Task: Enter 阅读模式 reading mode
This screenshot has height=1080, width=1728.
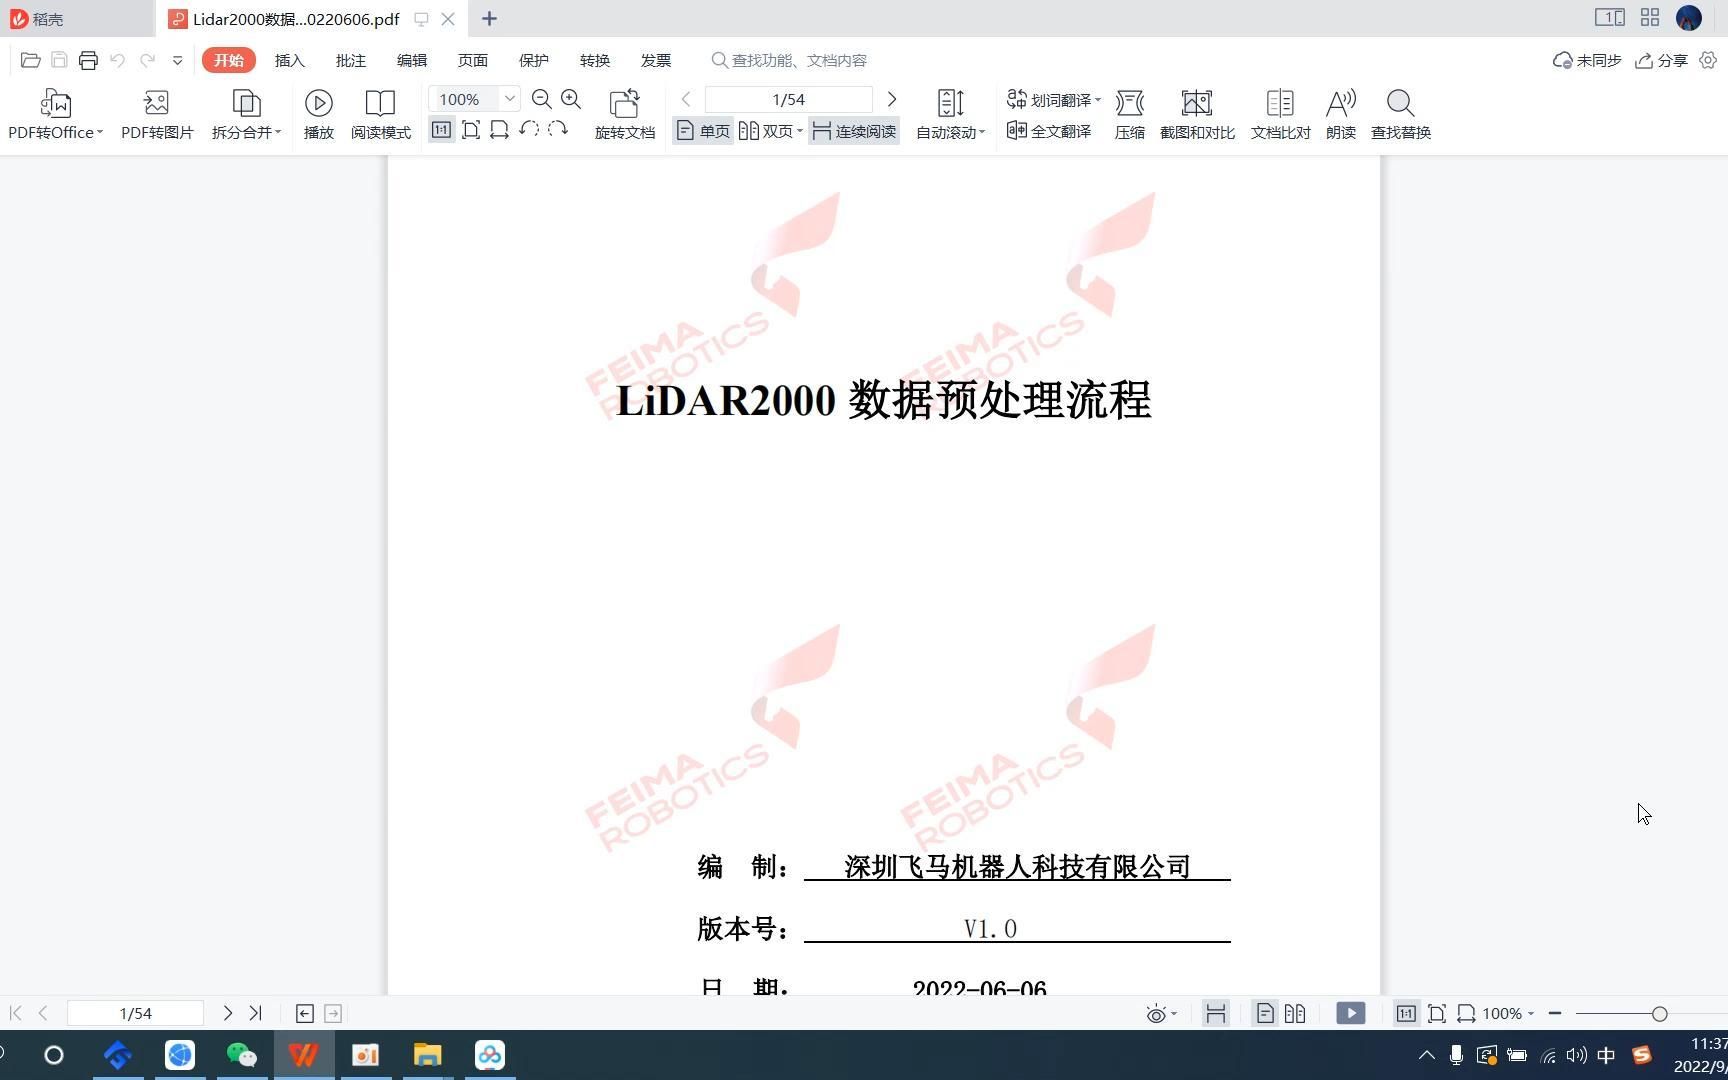Action: 381,114
